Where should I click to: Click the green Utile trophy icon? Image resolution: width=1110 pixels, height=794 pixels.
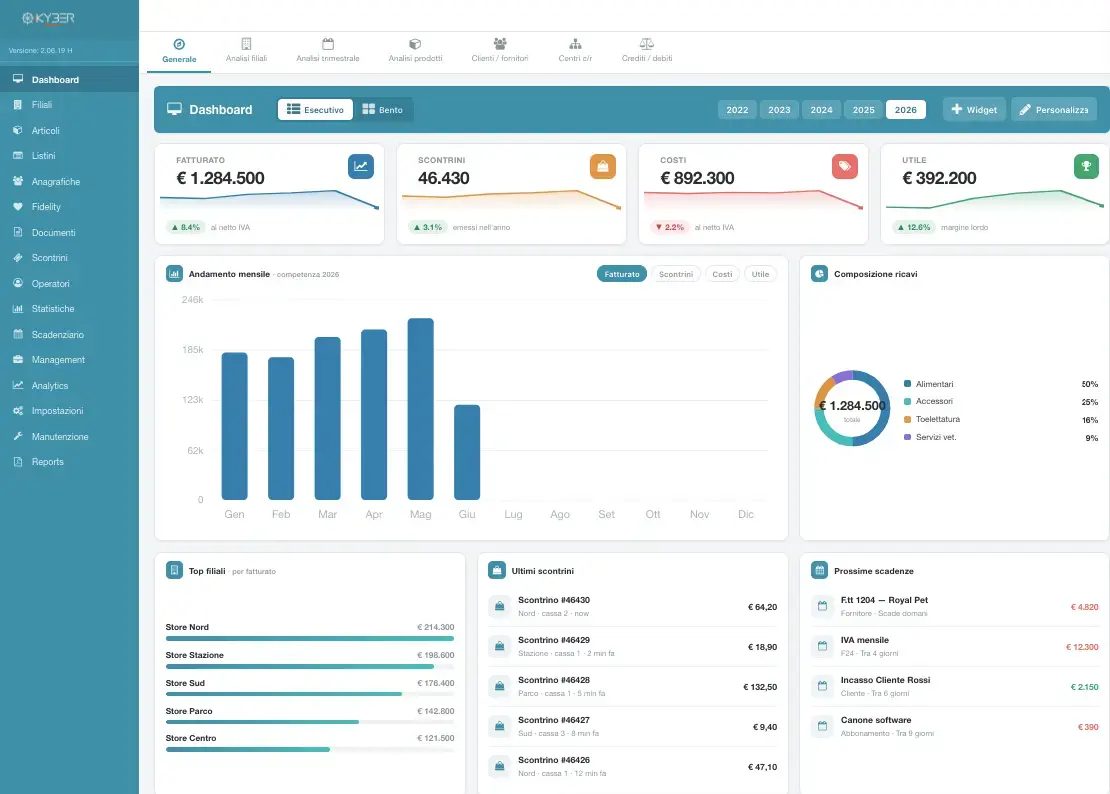coord(1086,166)
